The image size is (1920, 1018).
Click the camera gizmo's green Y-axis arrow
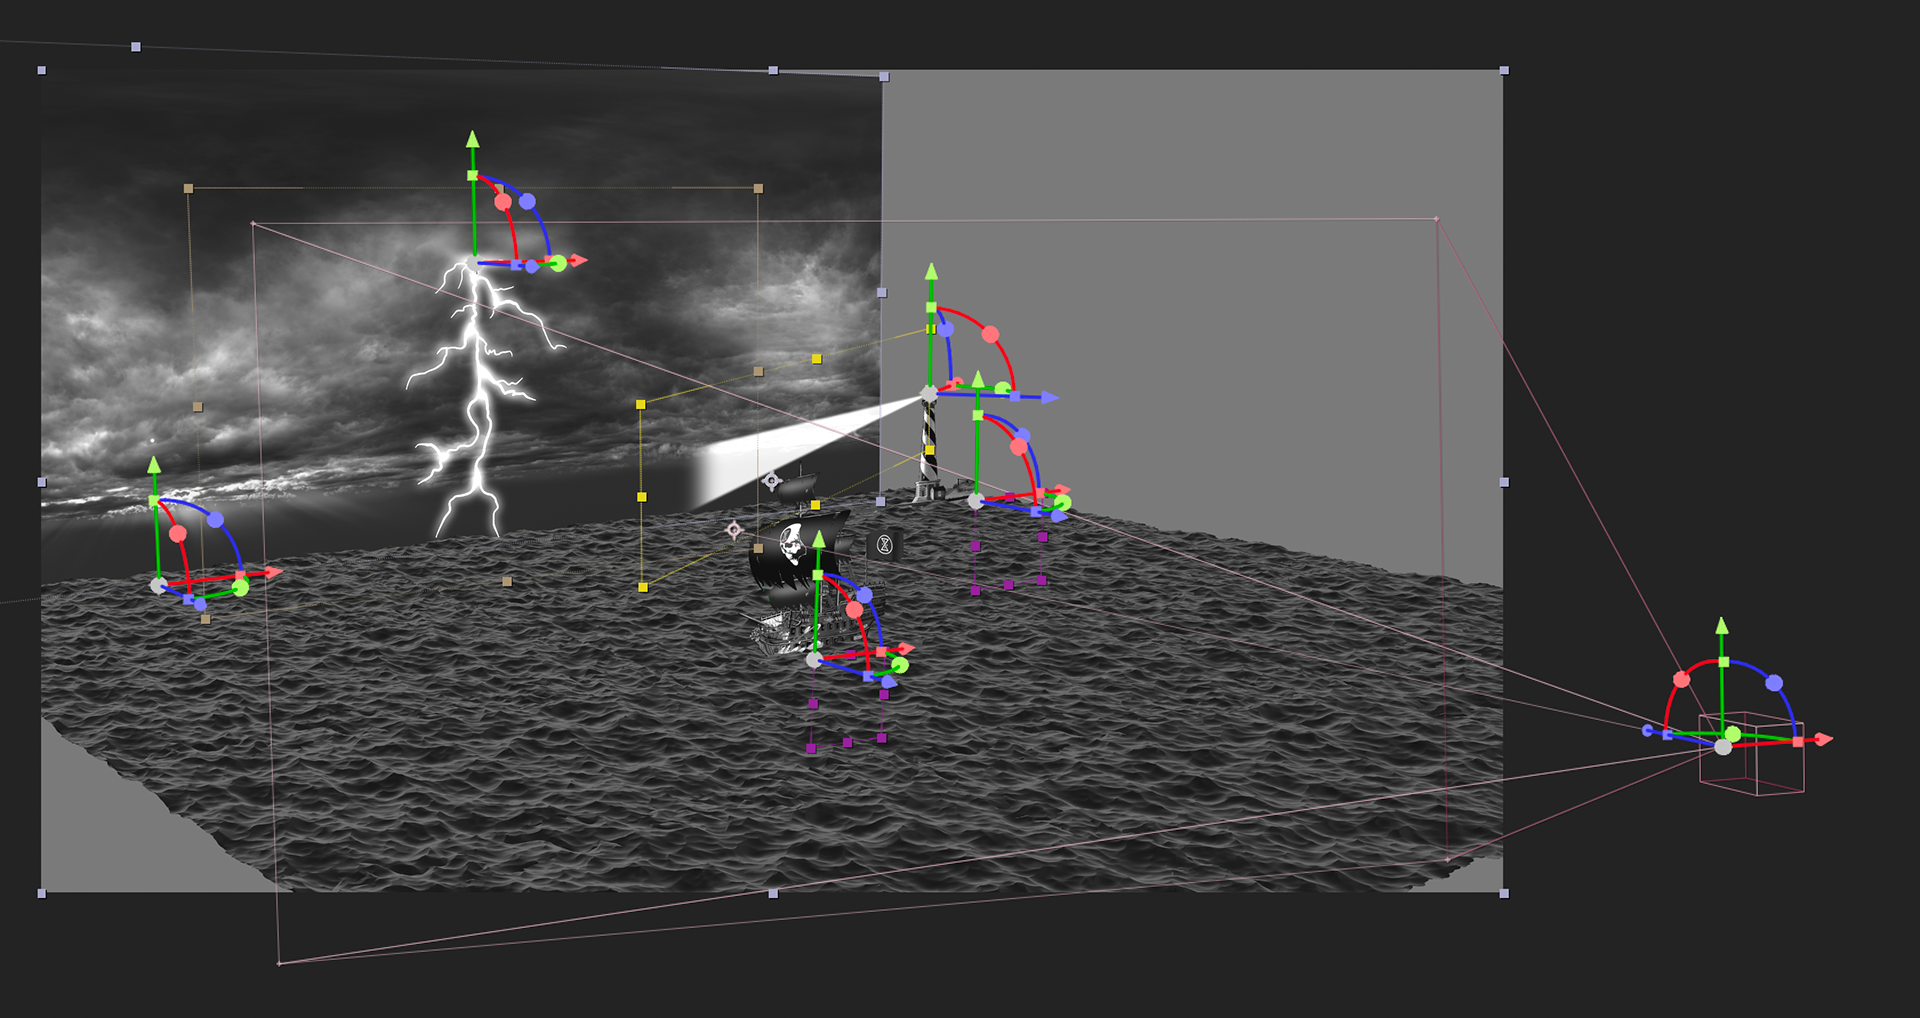[x=1722, y=626]
